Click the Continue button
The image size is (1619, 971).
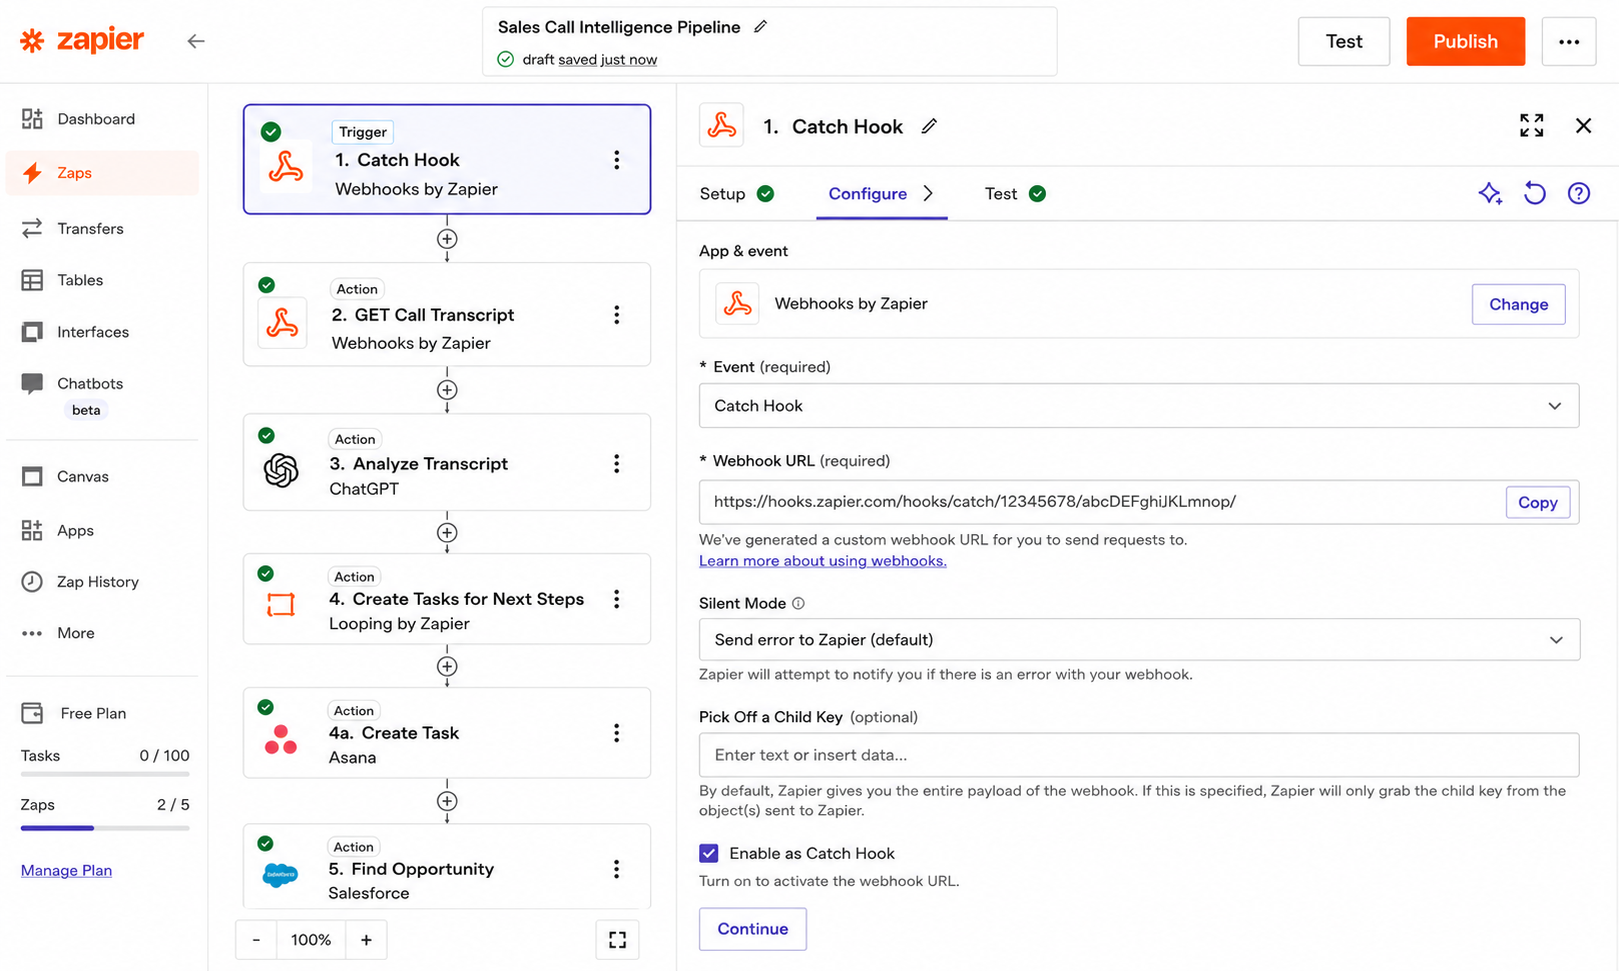(752, 929)
